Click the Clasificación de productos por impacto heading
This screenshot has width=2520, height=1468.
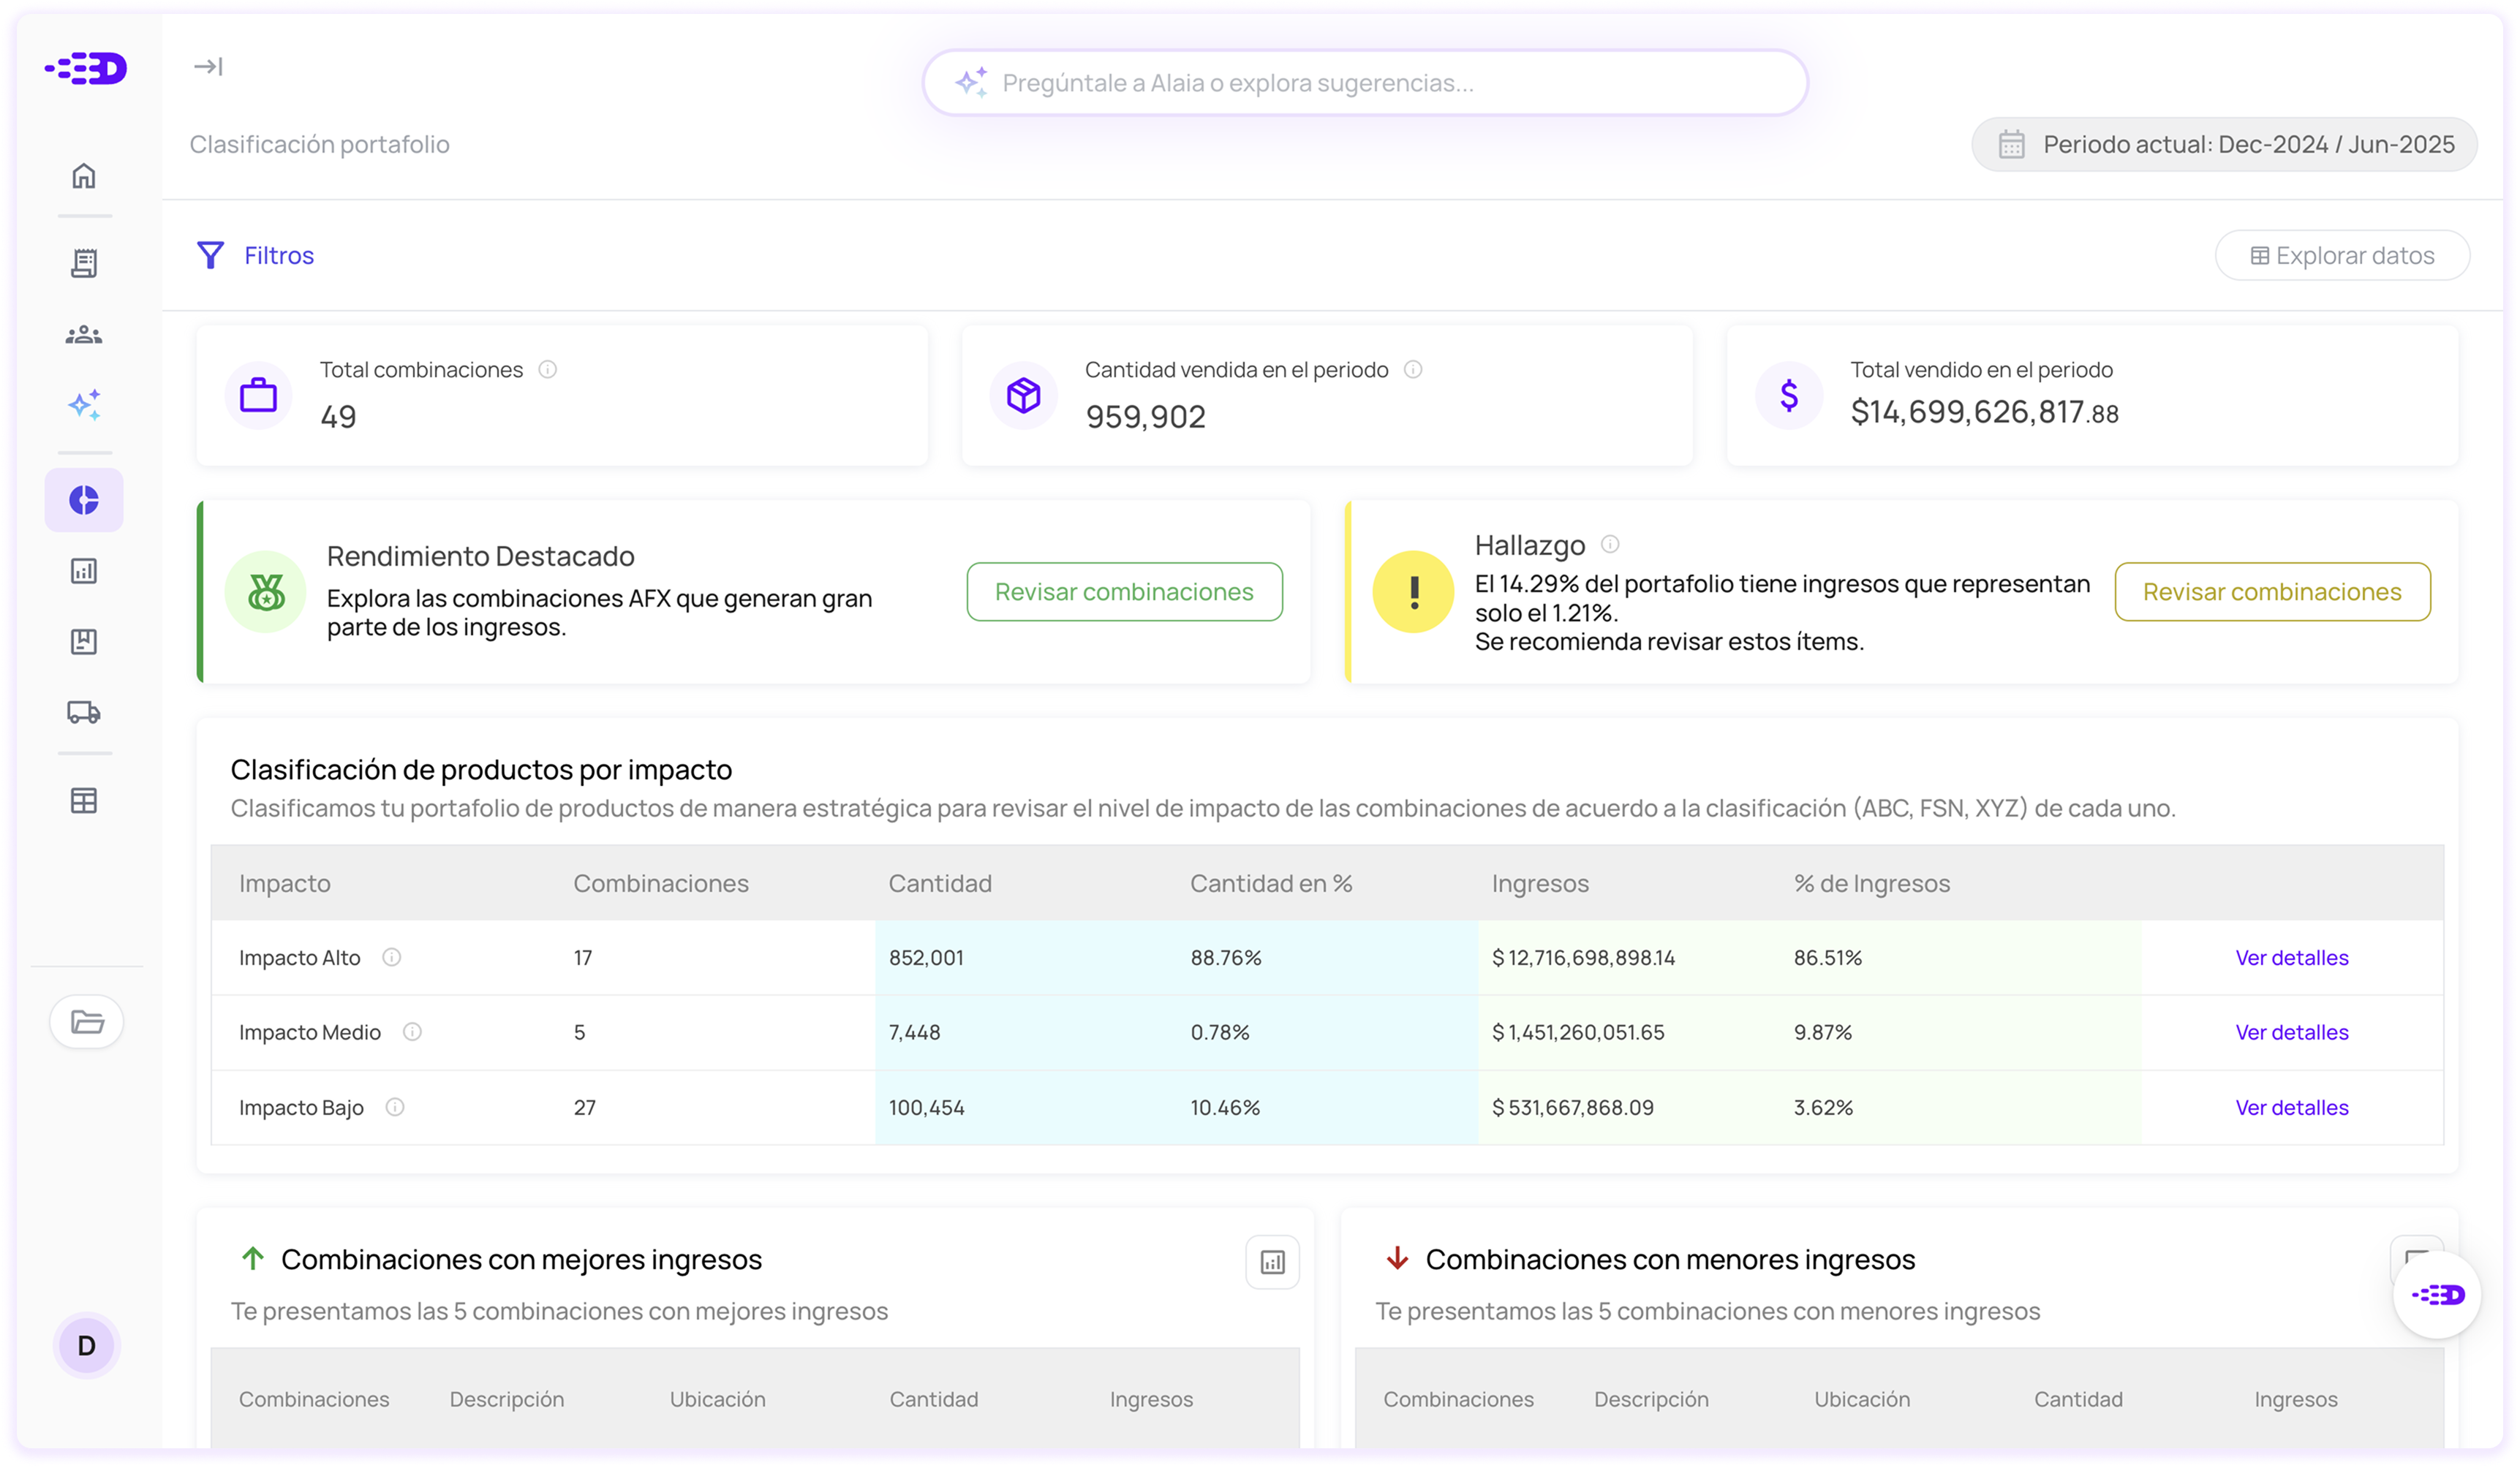pos(481,770)
